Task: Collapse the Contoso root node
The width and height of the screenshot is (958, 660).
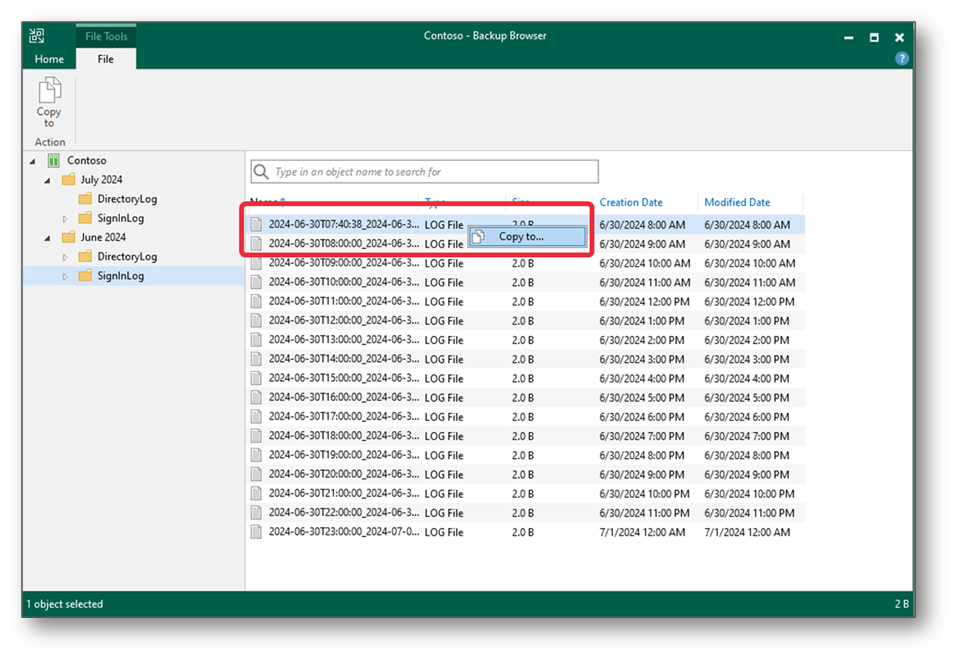Action: click(x=32, y=161)
